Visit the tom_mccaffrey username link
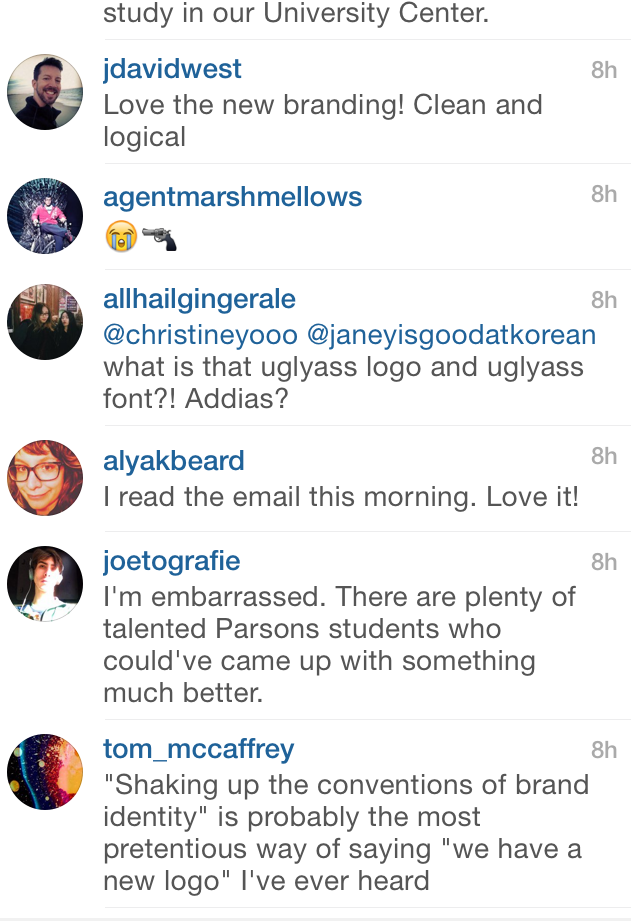This screenshot has width=631, height=921. point(199,749)
